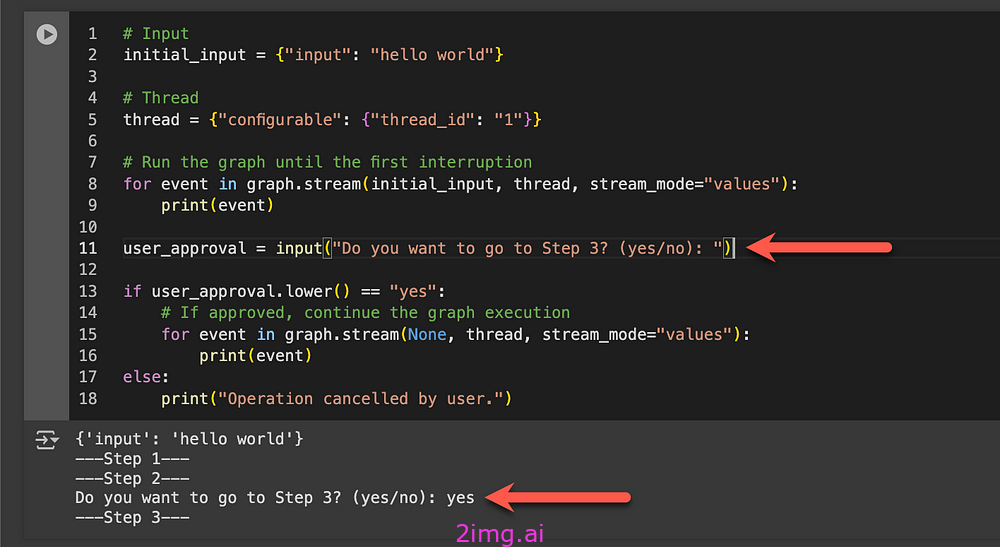Click the thread configurable dictionary line

click(x=332, y=119)
